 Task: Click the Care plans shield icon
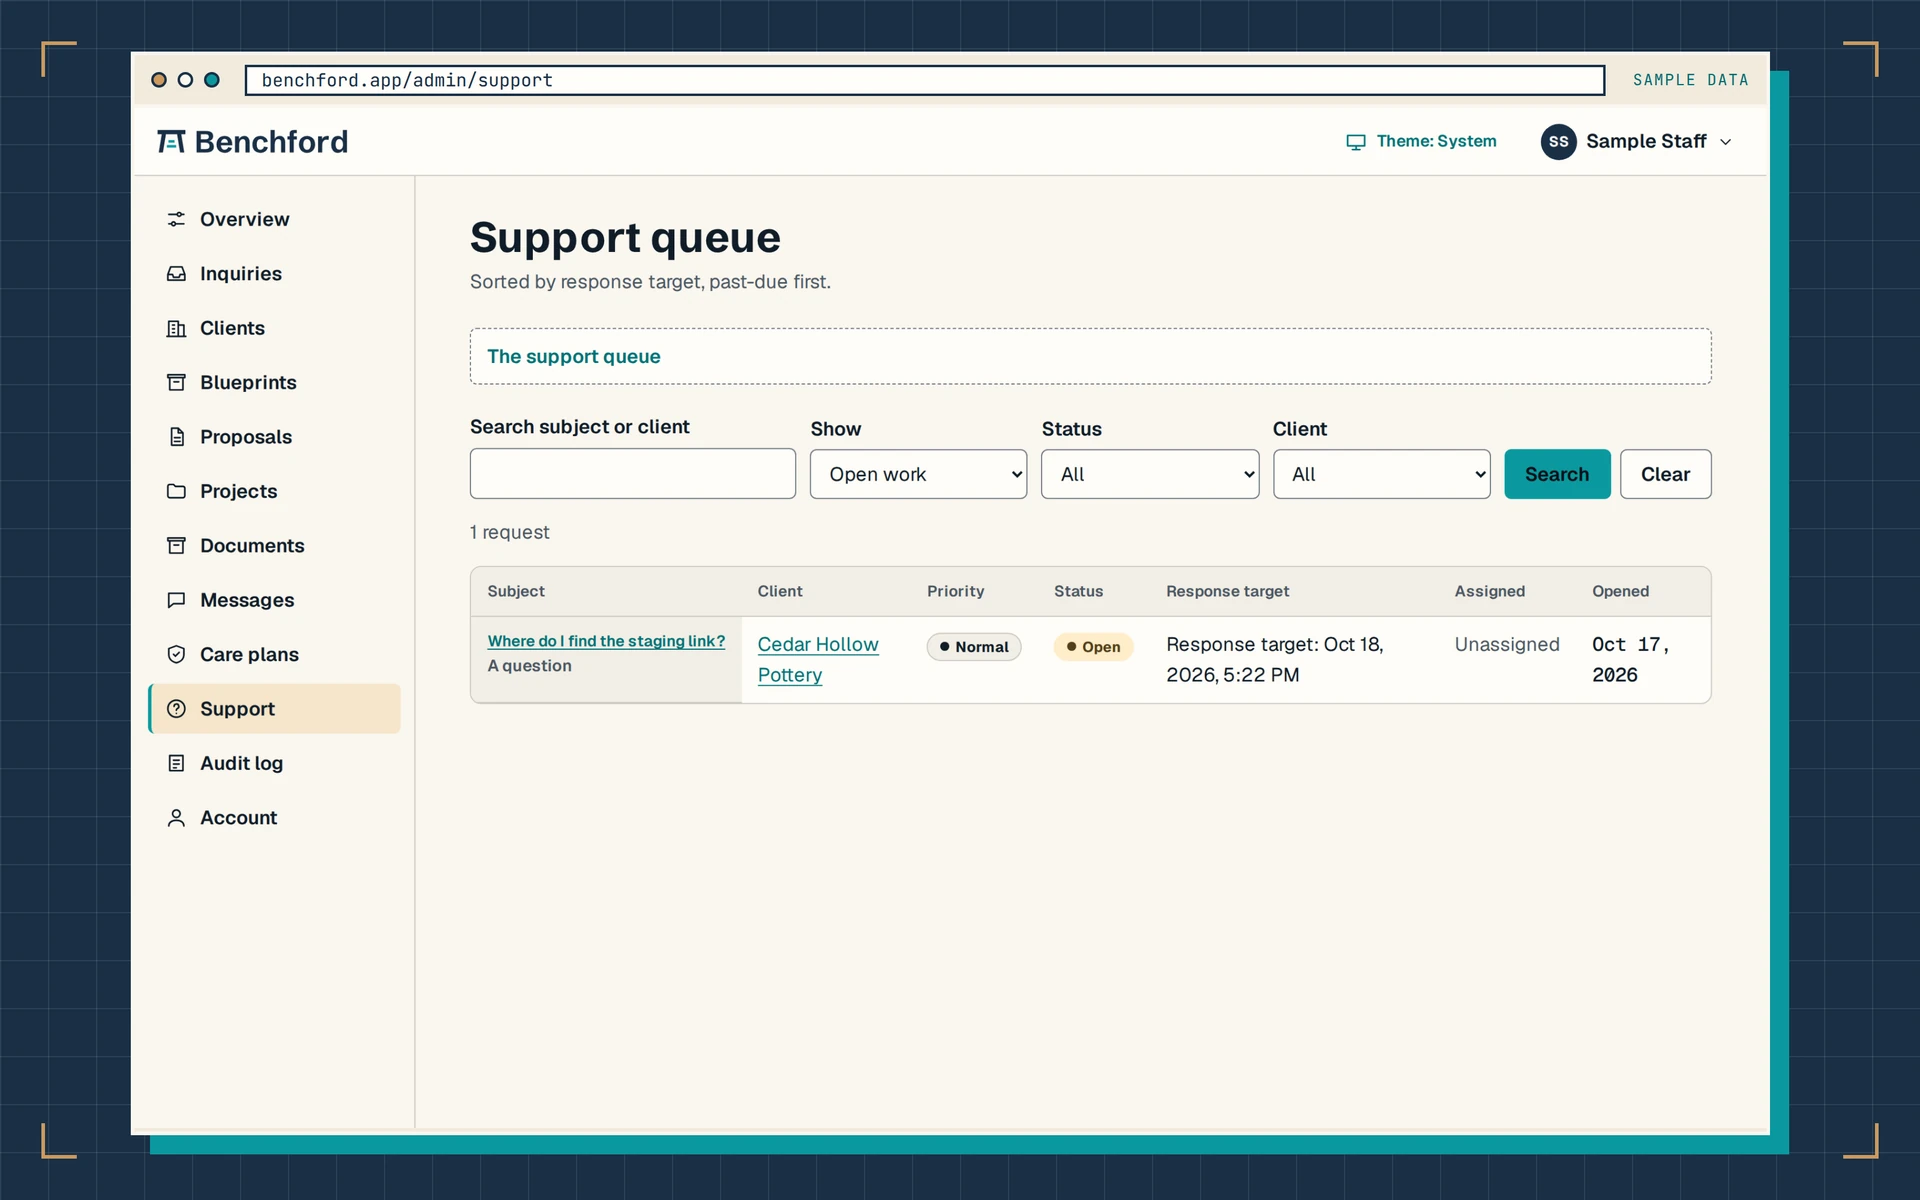tap(176, 654)
